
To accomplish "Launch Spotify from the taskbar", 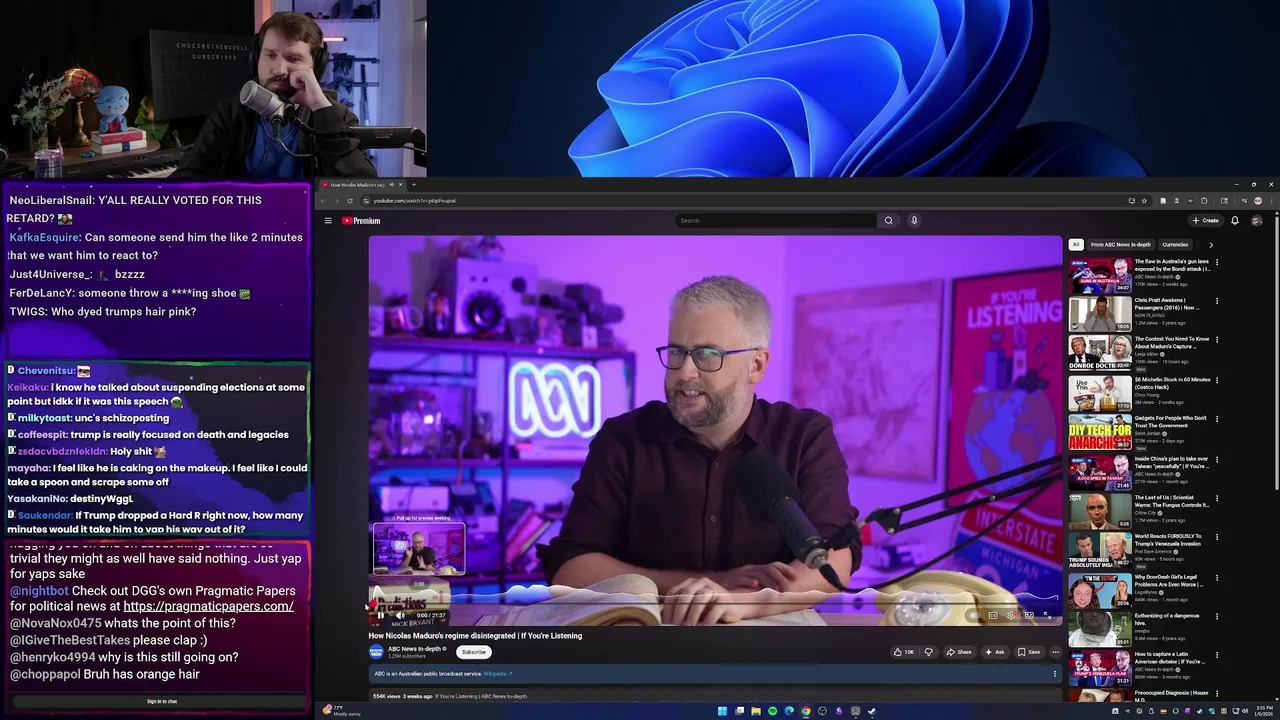I will [x=772, y=711].
